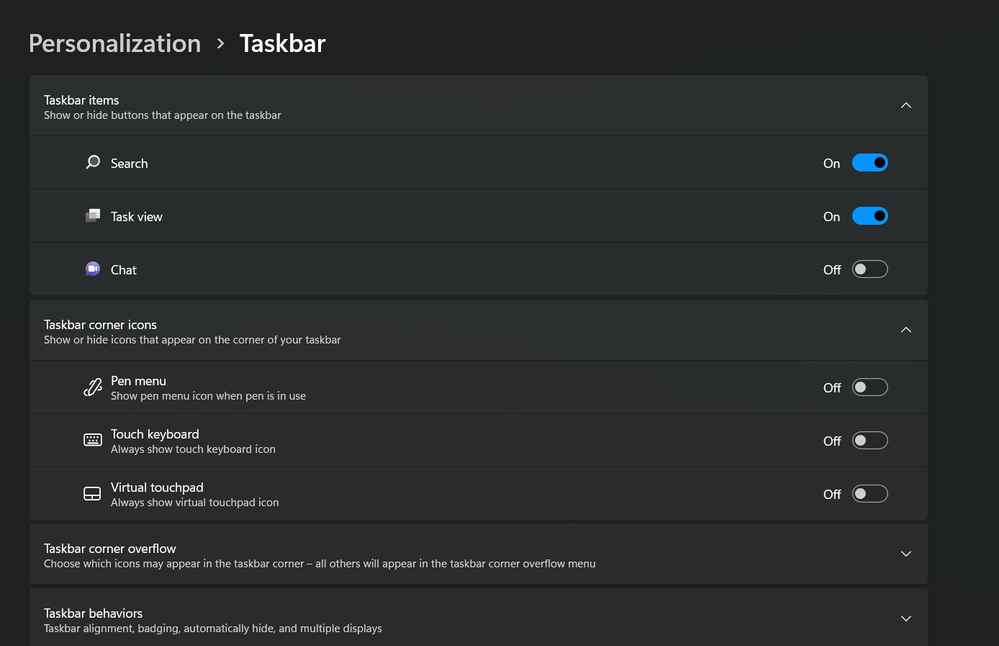Disable the Task view toggle
Viewport: 999px width, 646px height.
pyautogui.click(x=869, y=216)
